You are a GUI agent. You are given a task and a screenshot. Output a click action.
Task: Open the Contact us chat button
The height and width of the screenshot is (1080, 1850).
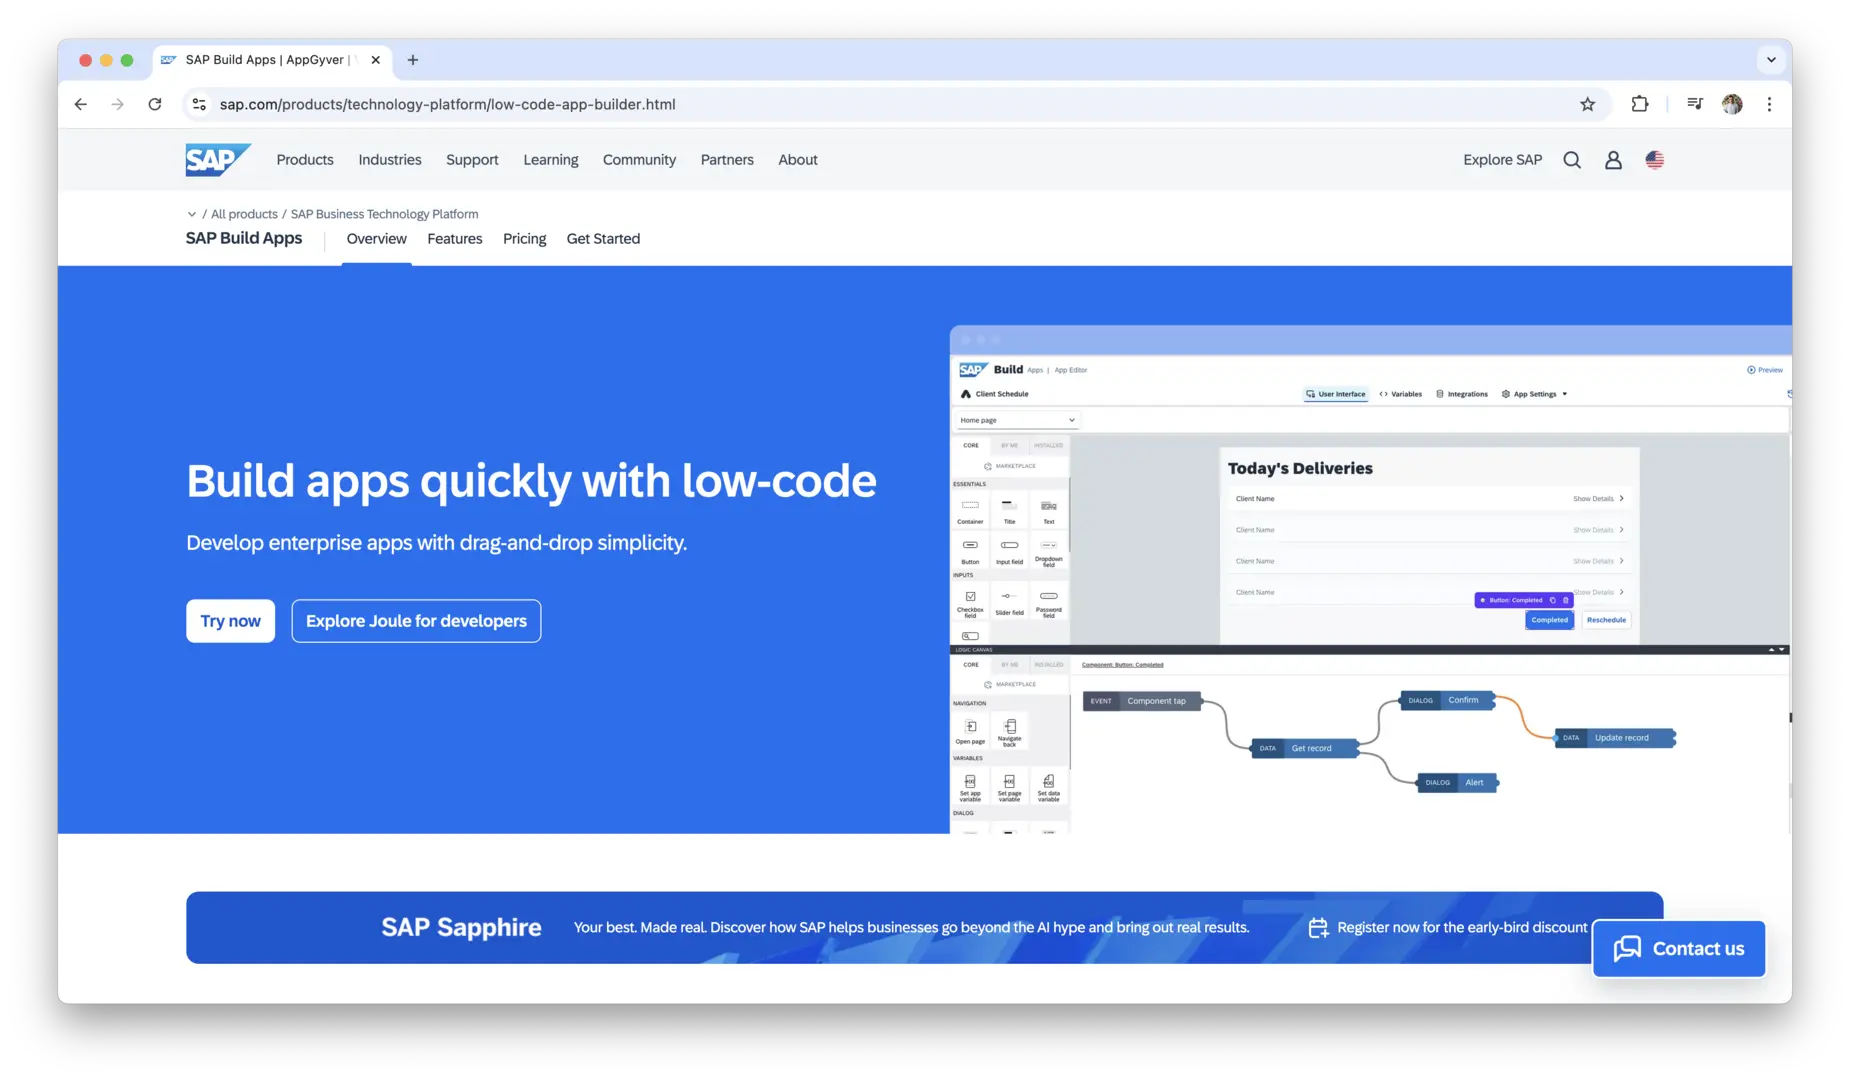(x=1679, y=949)
